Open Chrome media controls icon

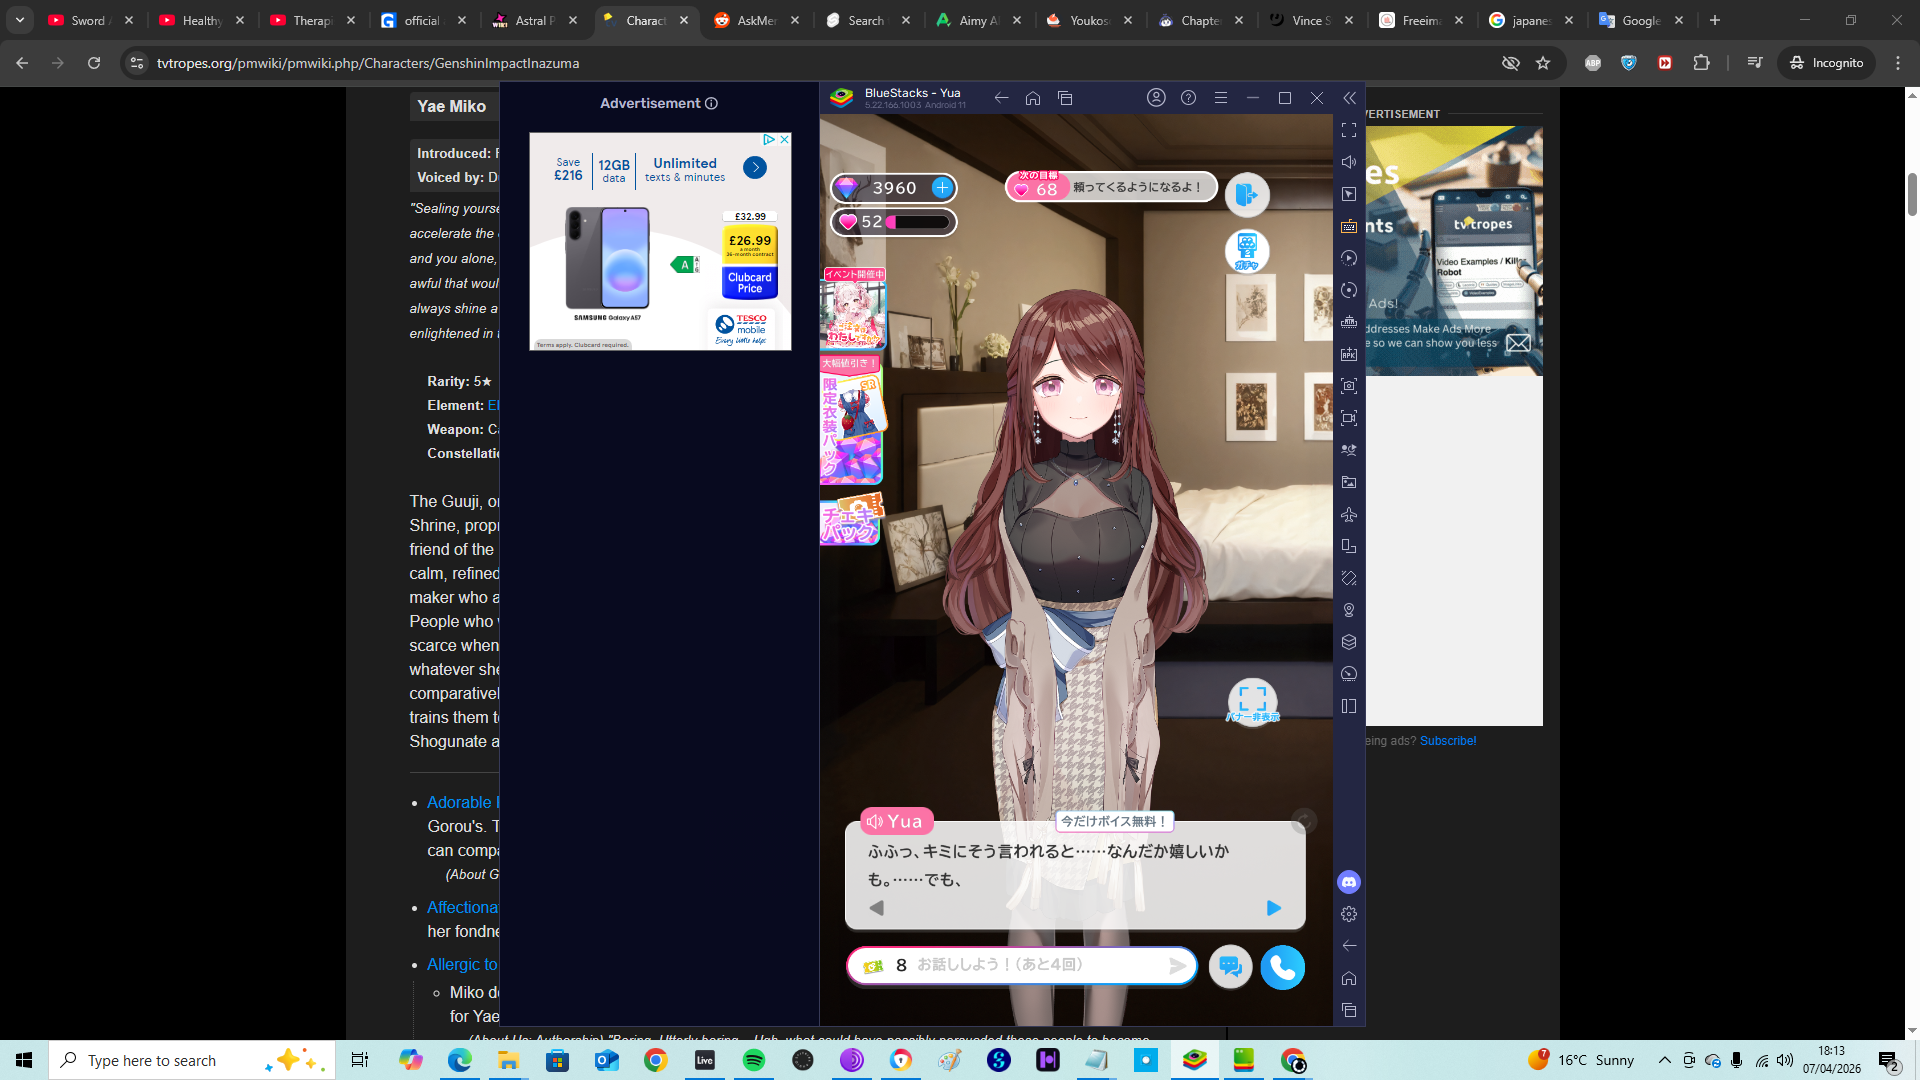(1754, 63)
